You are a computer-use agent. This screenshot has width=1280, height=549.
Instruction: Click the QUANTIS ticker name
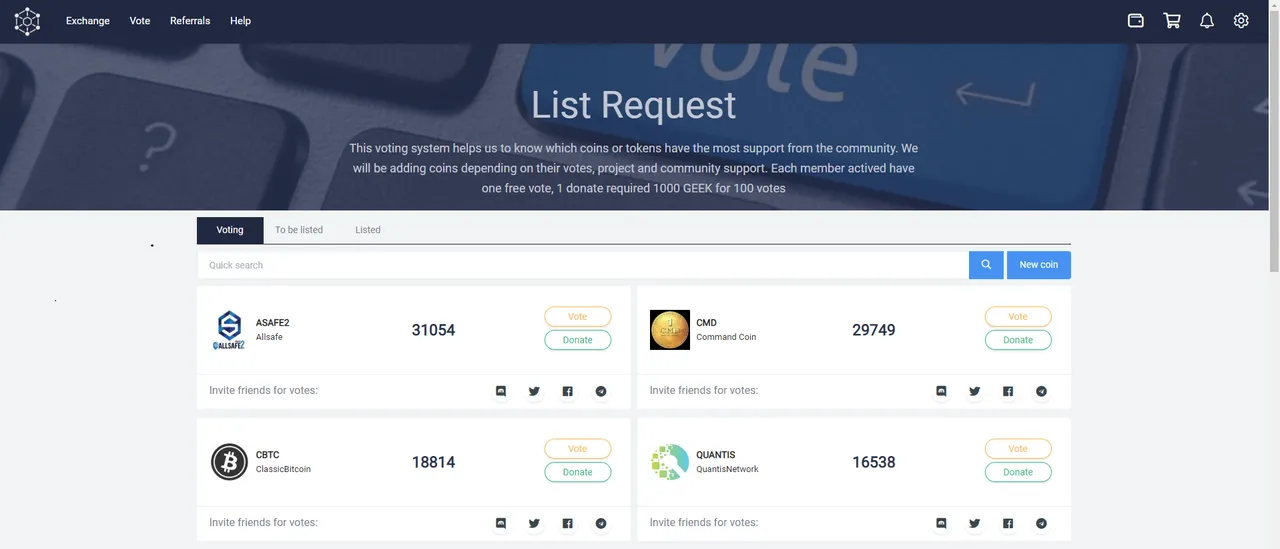pos(716,455)
